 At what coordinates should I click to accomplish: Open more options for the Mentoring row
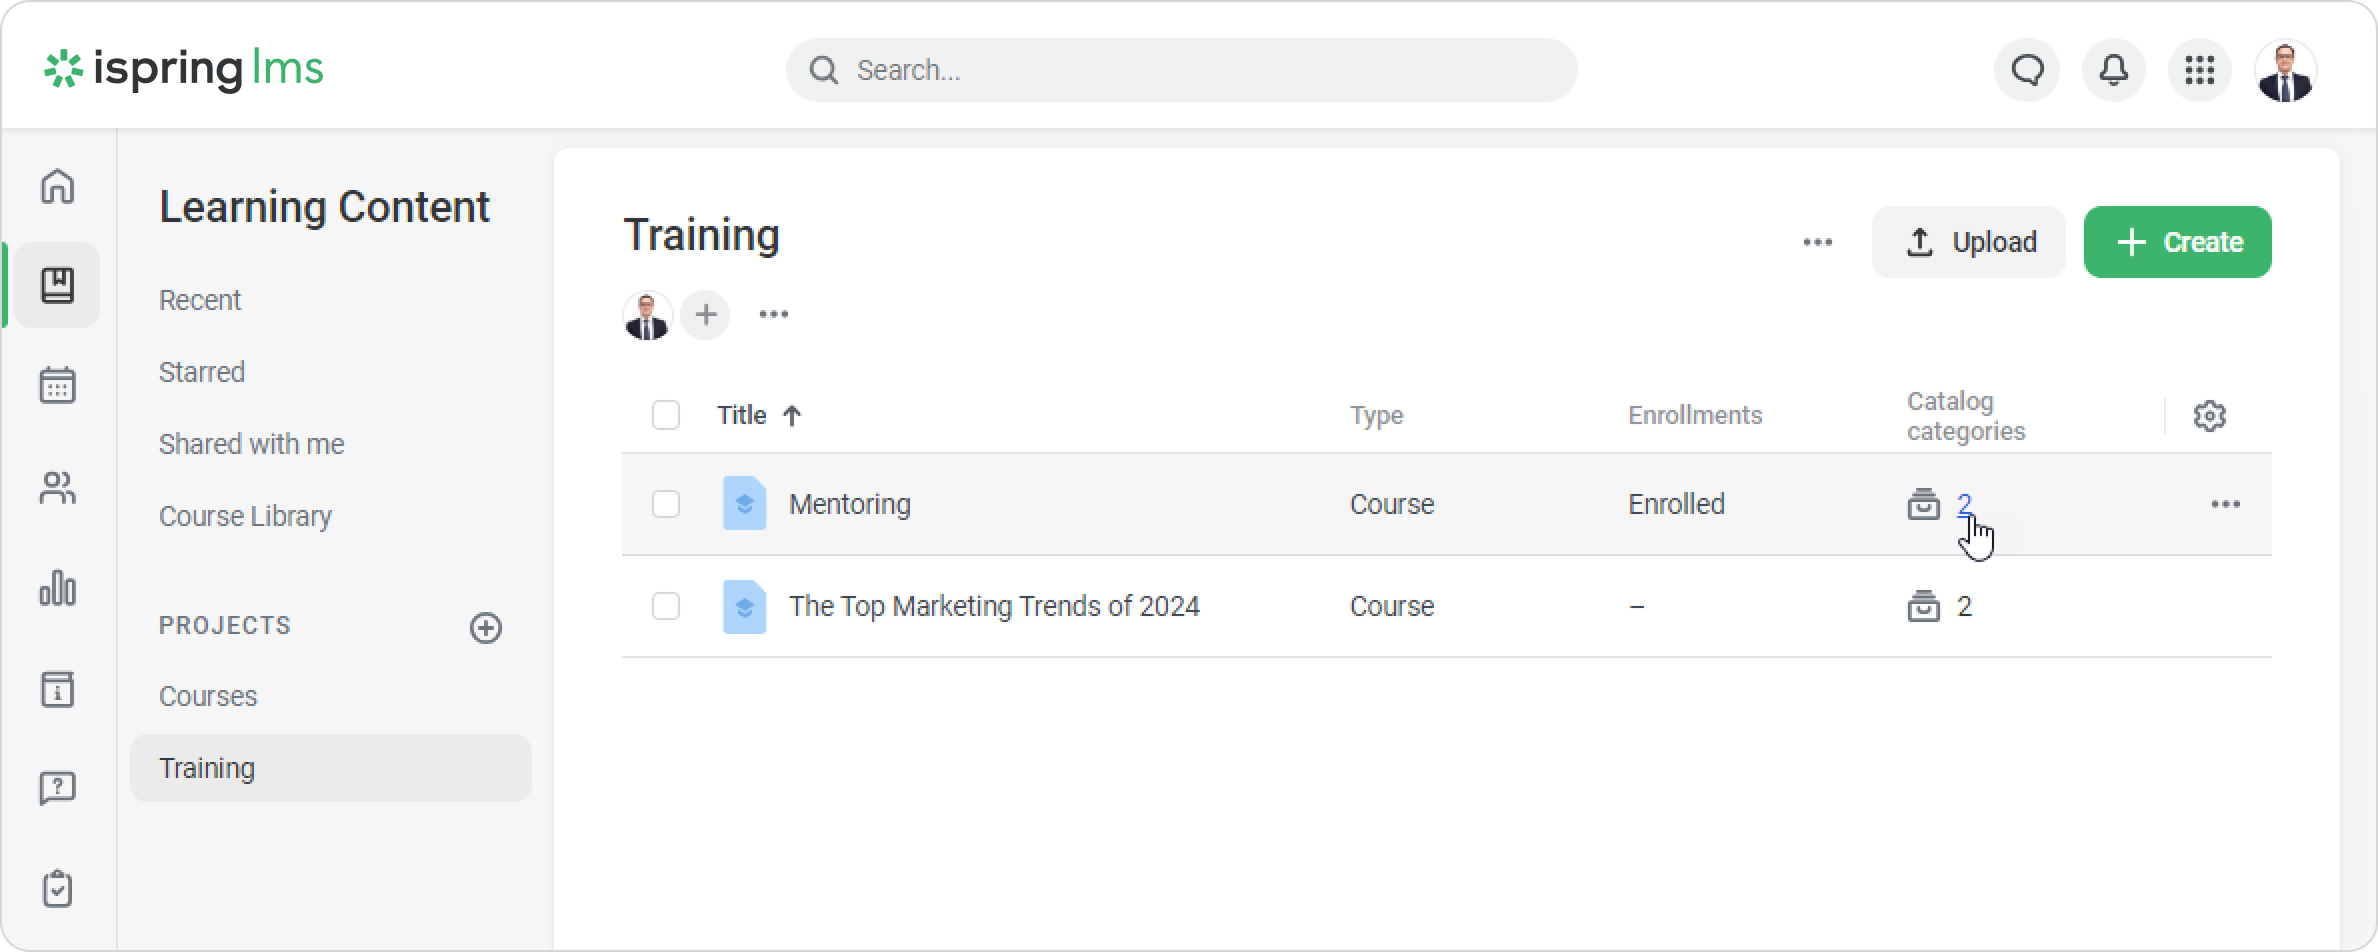coord(2225,504)
